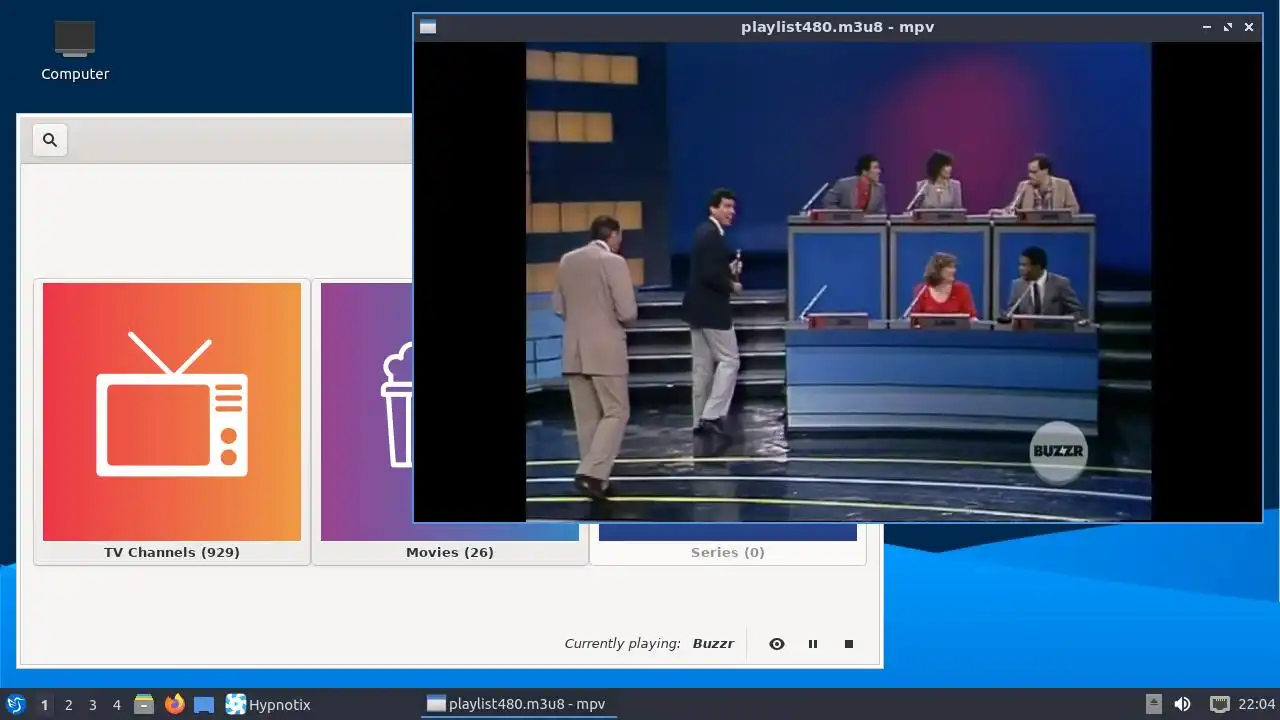Click the 22:04 panel clock

coord(1257,704)
